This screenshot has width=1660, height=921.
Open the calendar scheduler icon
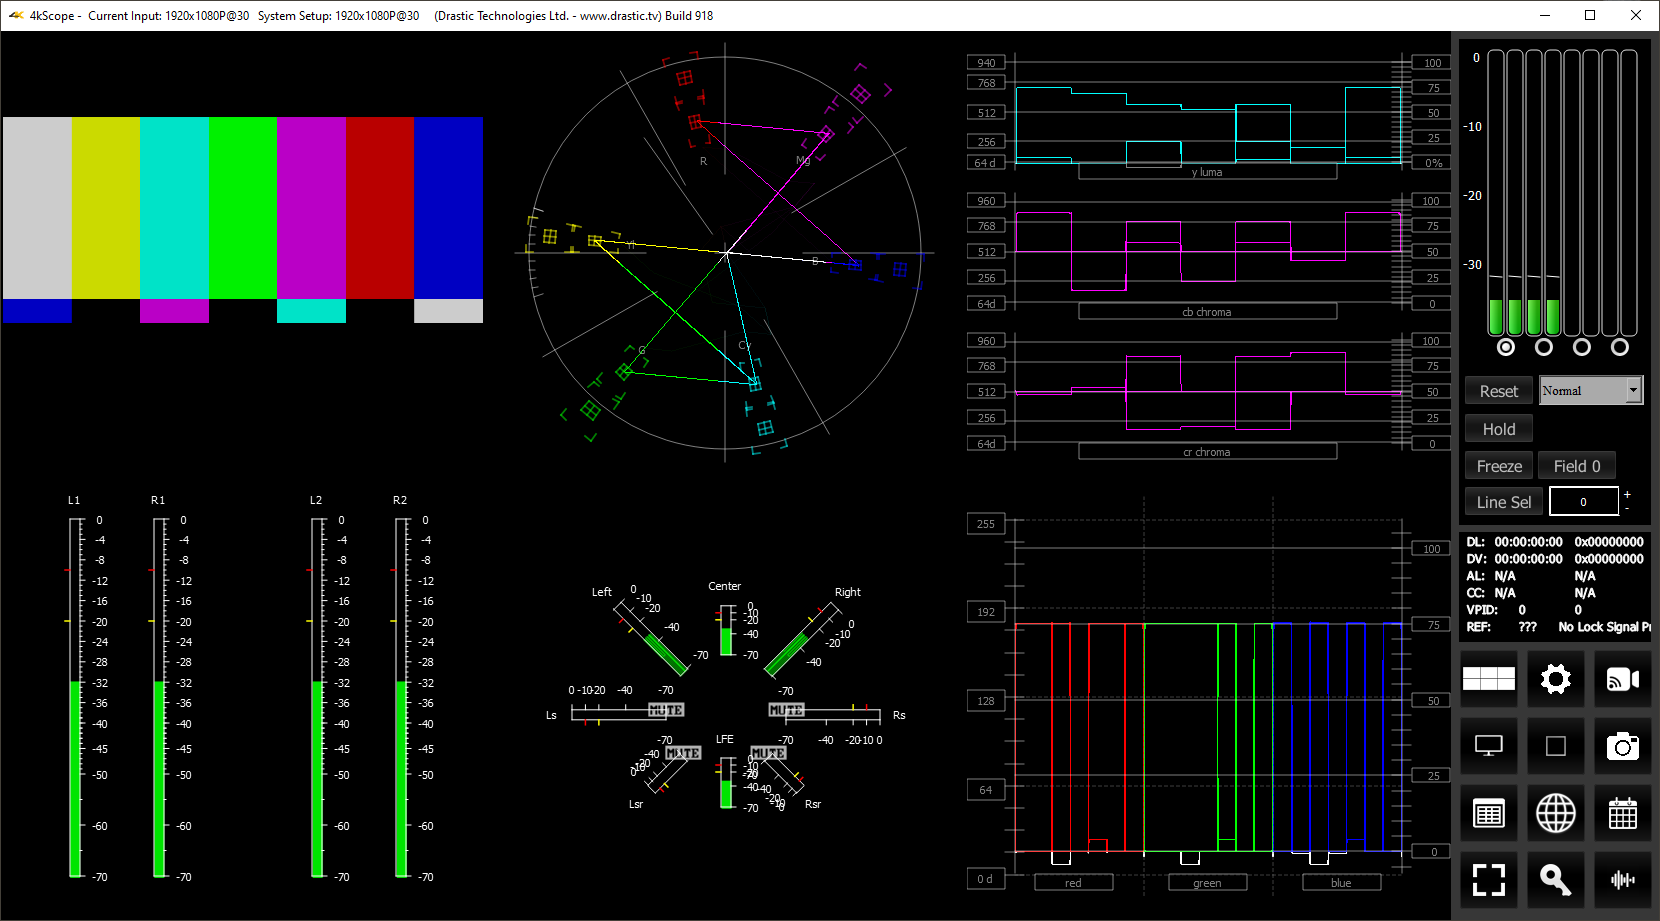coord(1623,813)
